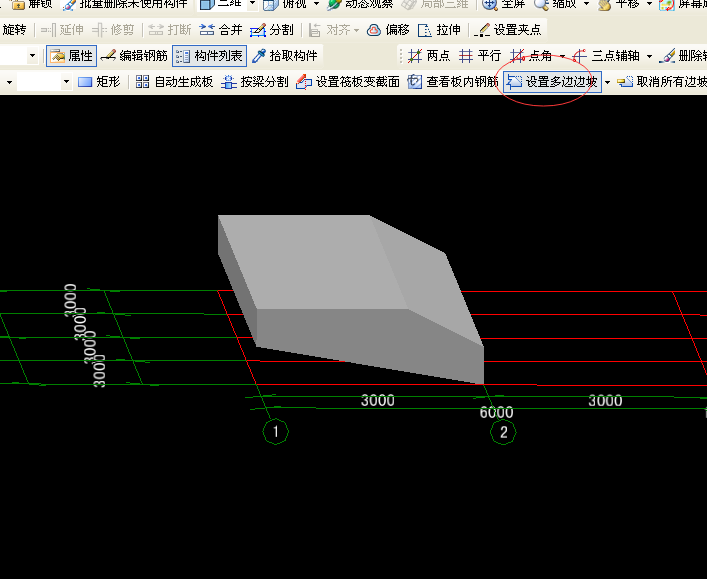Click axis bubble number 1
This screenshot has width=707, height=579.
click(275, 432)
